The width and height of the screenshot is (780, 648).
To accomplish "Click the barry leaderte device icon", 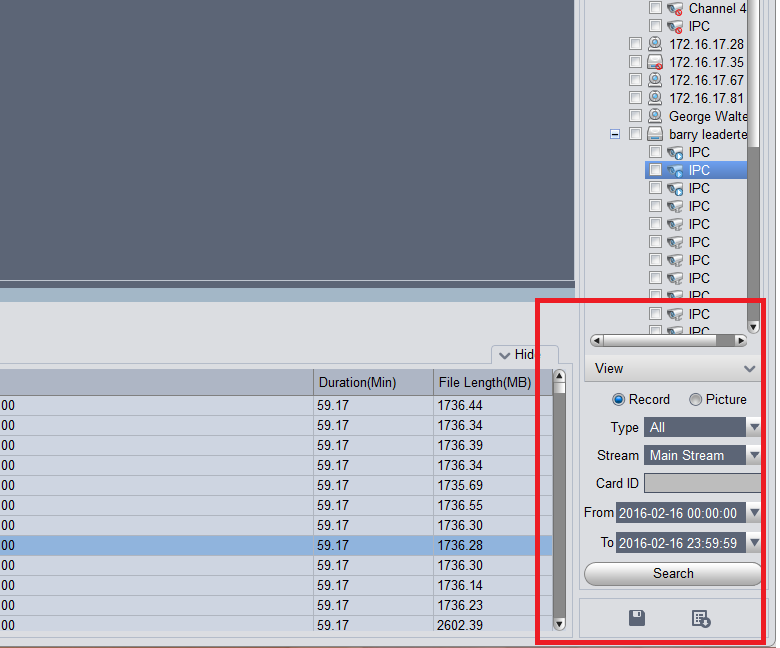I will (655, 134).
